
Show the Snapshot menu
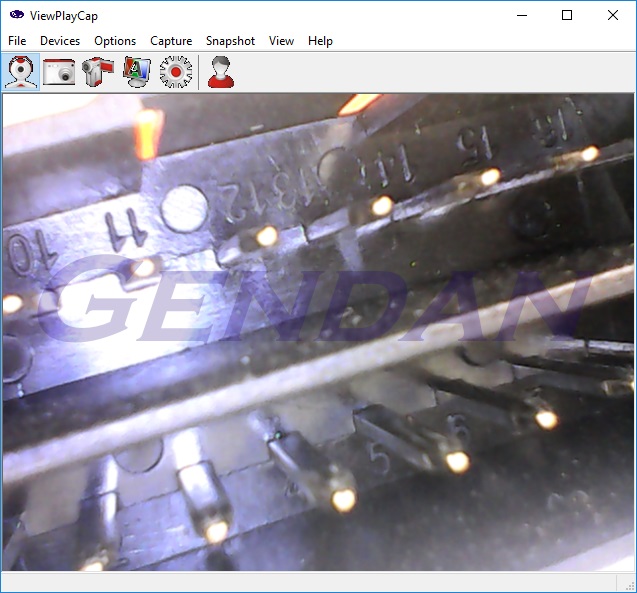click(x=230, y=41)
